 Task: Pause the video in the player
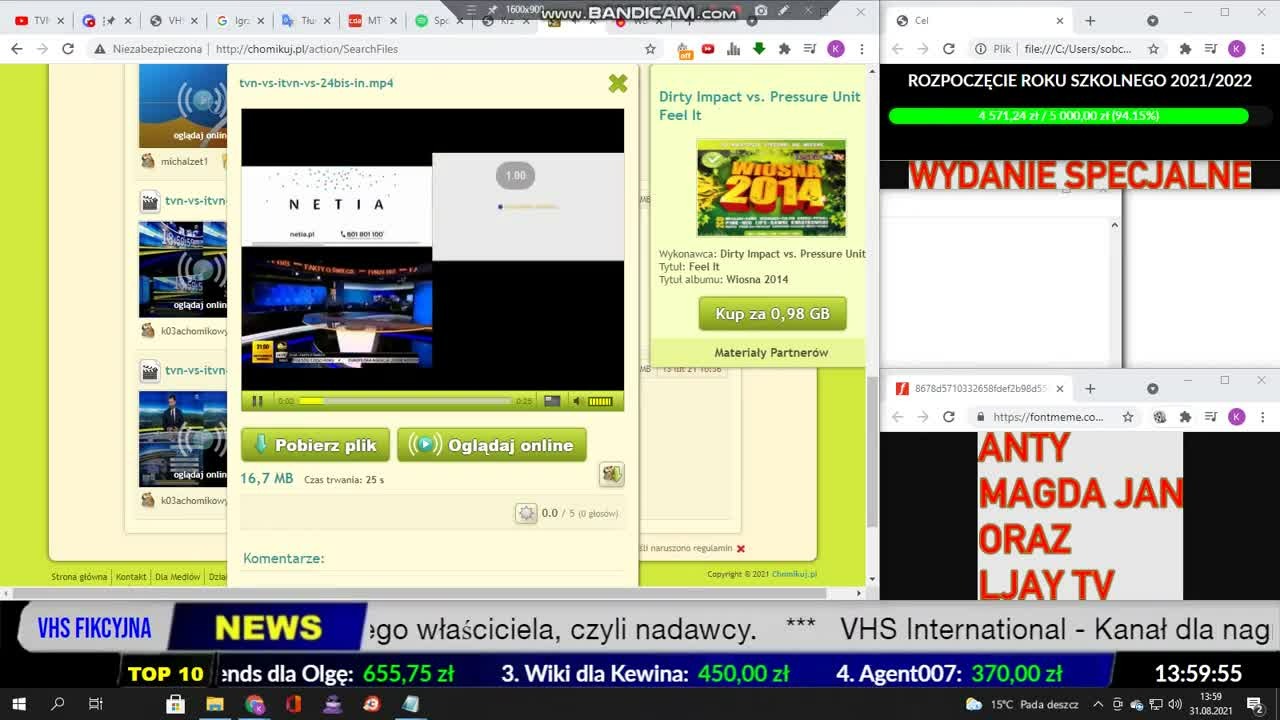(x=257, y=401)
